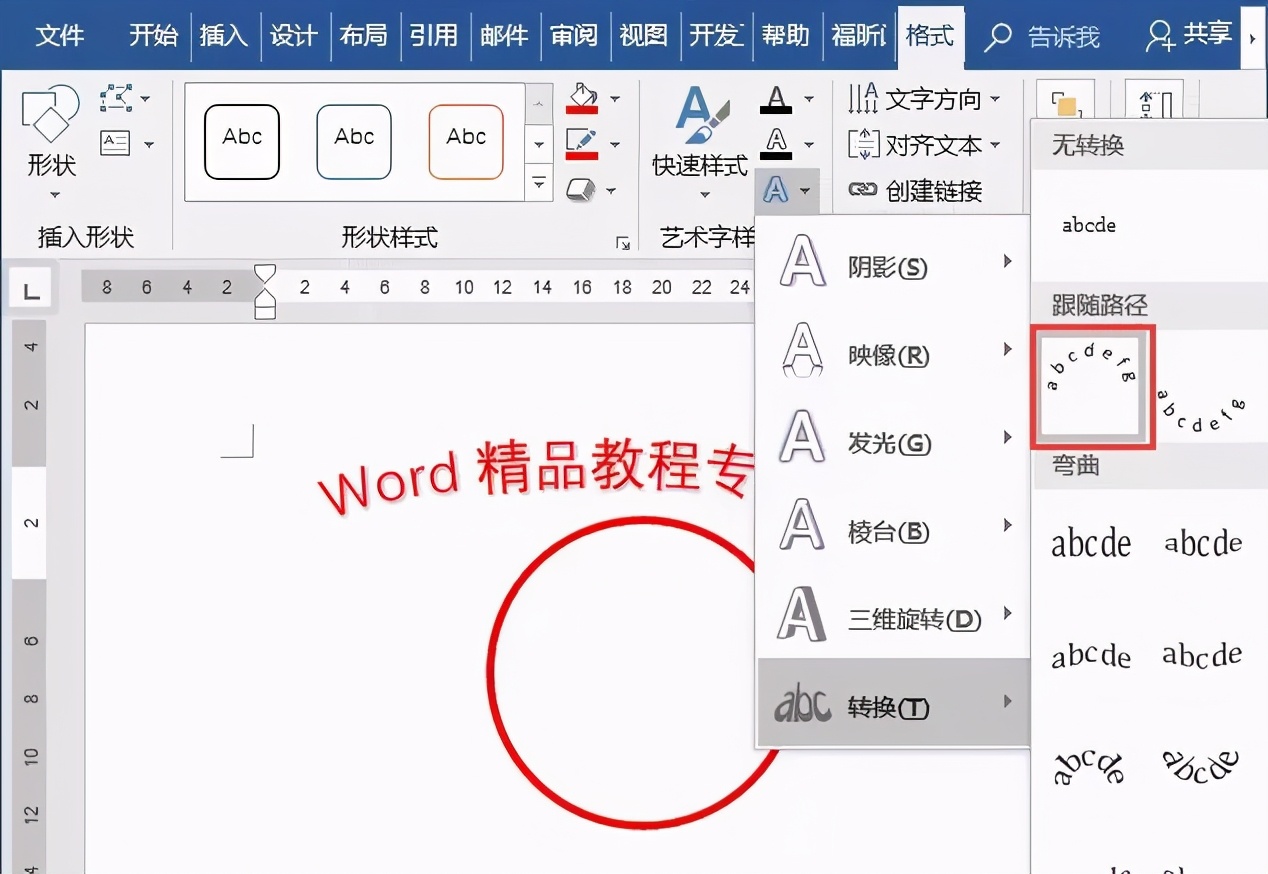Click the text outline A icon

pyautogui.click(x=776, y=143)
